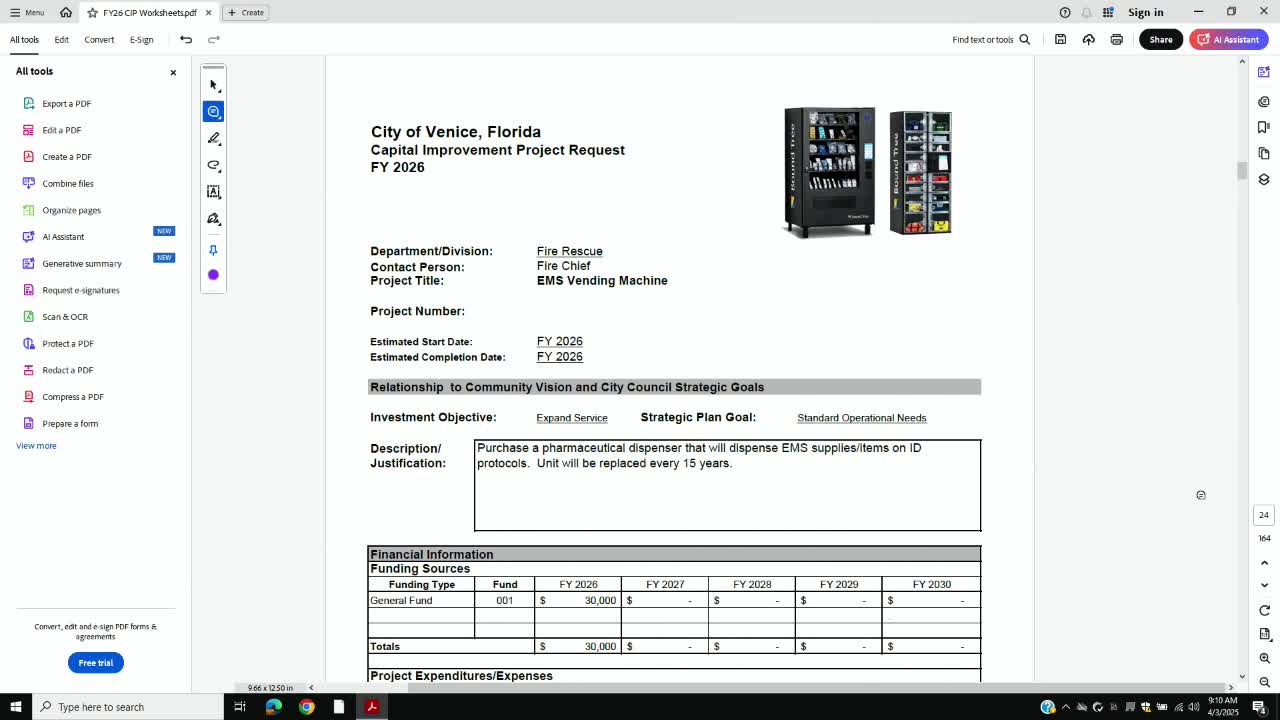Select the Create a PDF tool
The width and height of the screenshot is (1280, 720).
point(67,157)
